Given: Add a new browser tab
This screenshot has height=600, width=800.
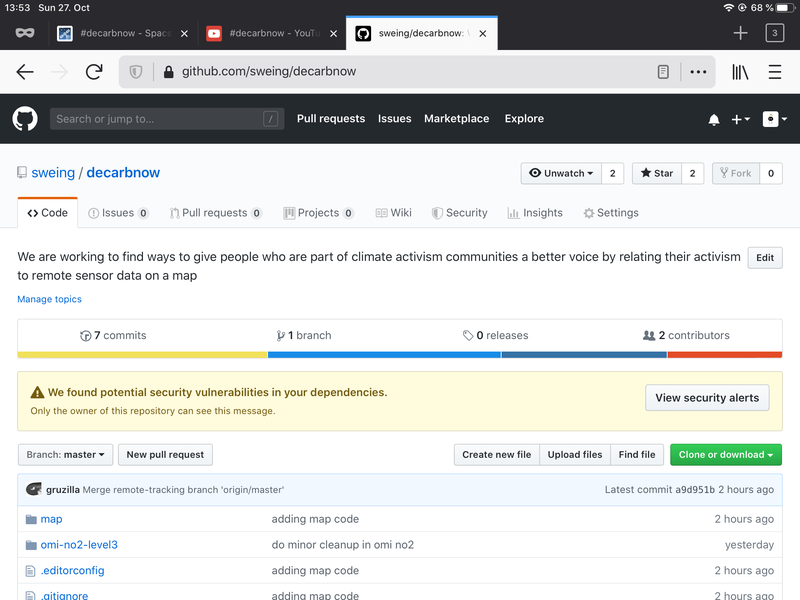Looking at the screenshot, I should (740, 33).
